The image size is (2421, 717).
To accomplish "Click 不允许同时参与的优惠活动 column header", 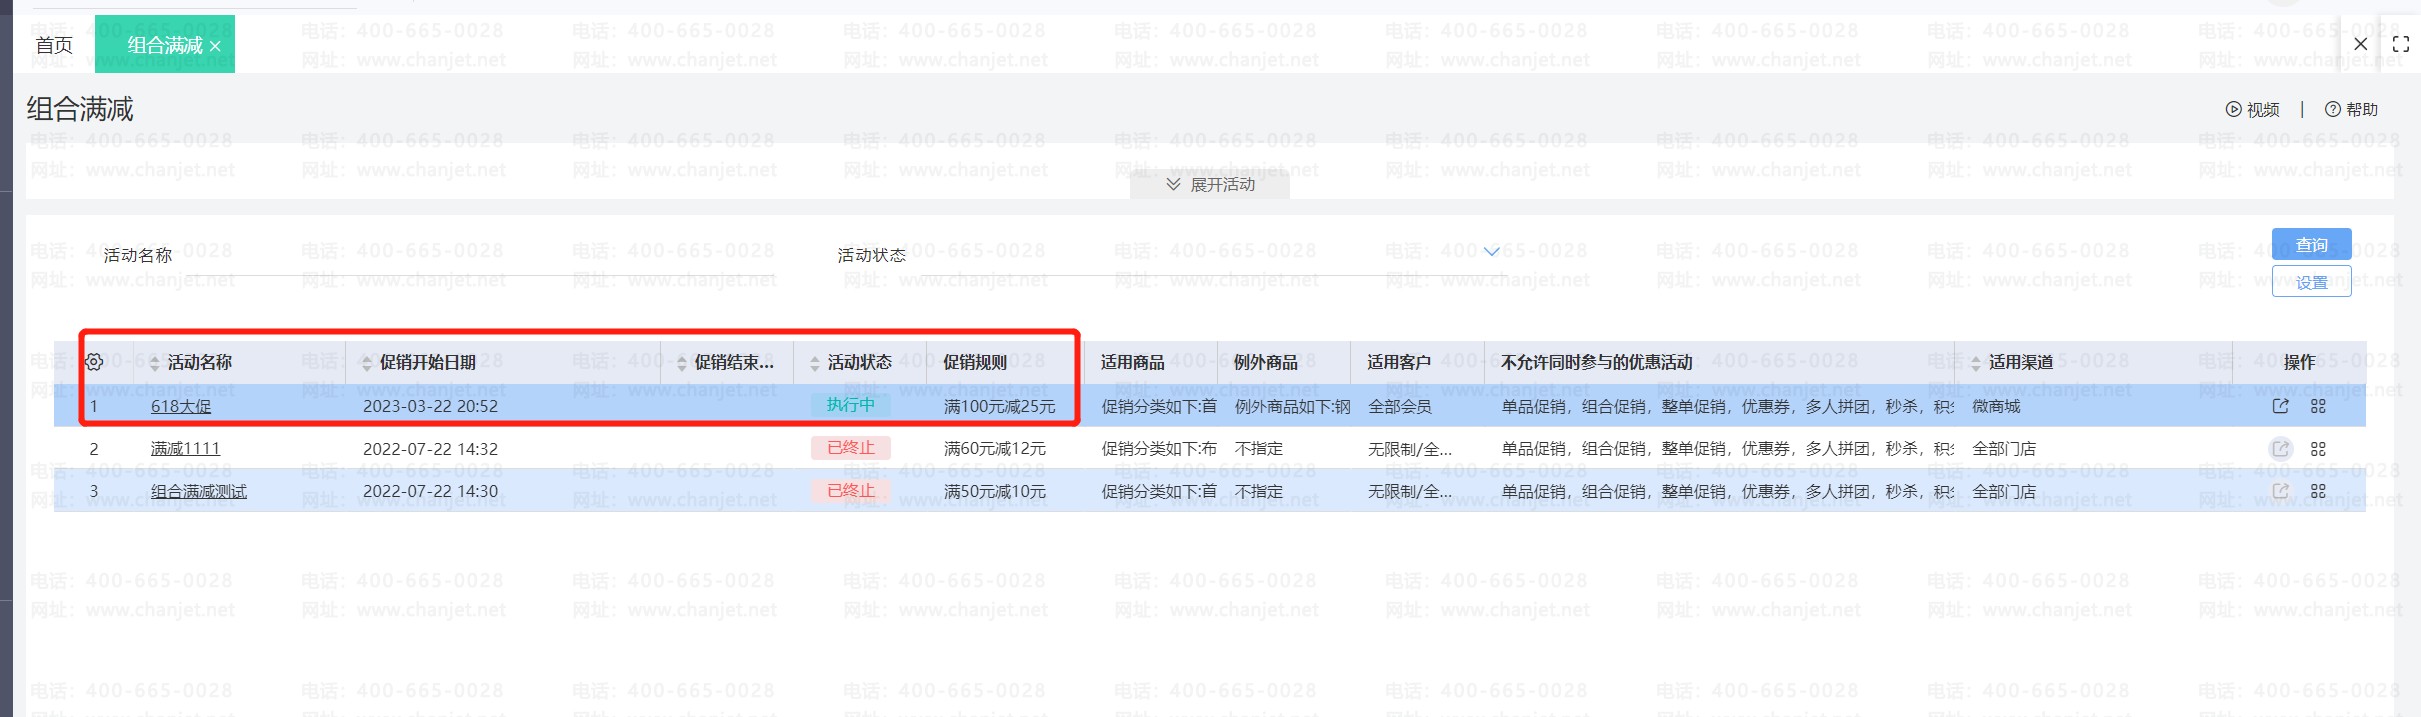I will point(1596,362).
